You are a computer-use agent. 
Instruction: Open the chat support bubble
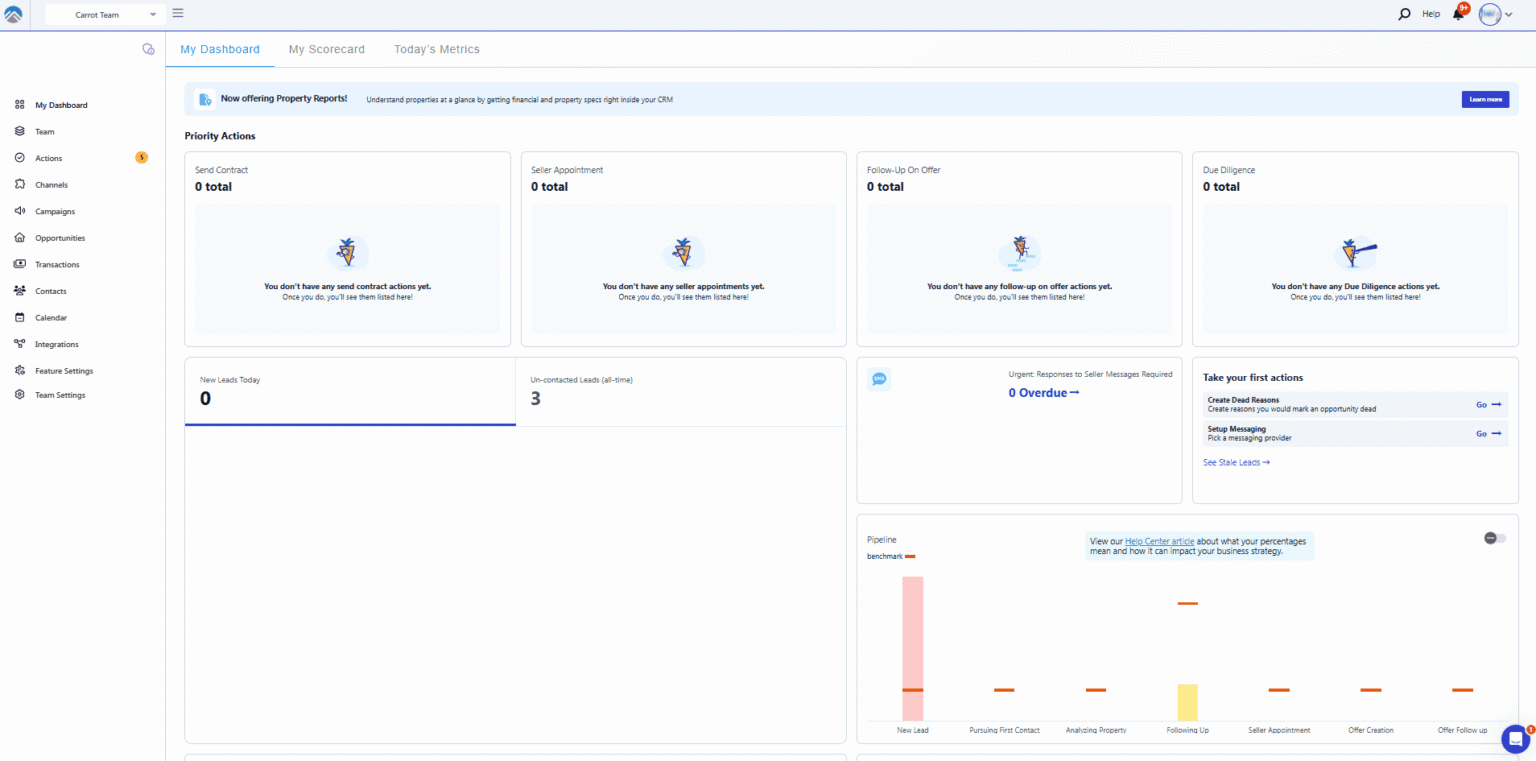click(x=1515, y=739)
